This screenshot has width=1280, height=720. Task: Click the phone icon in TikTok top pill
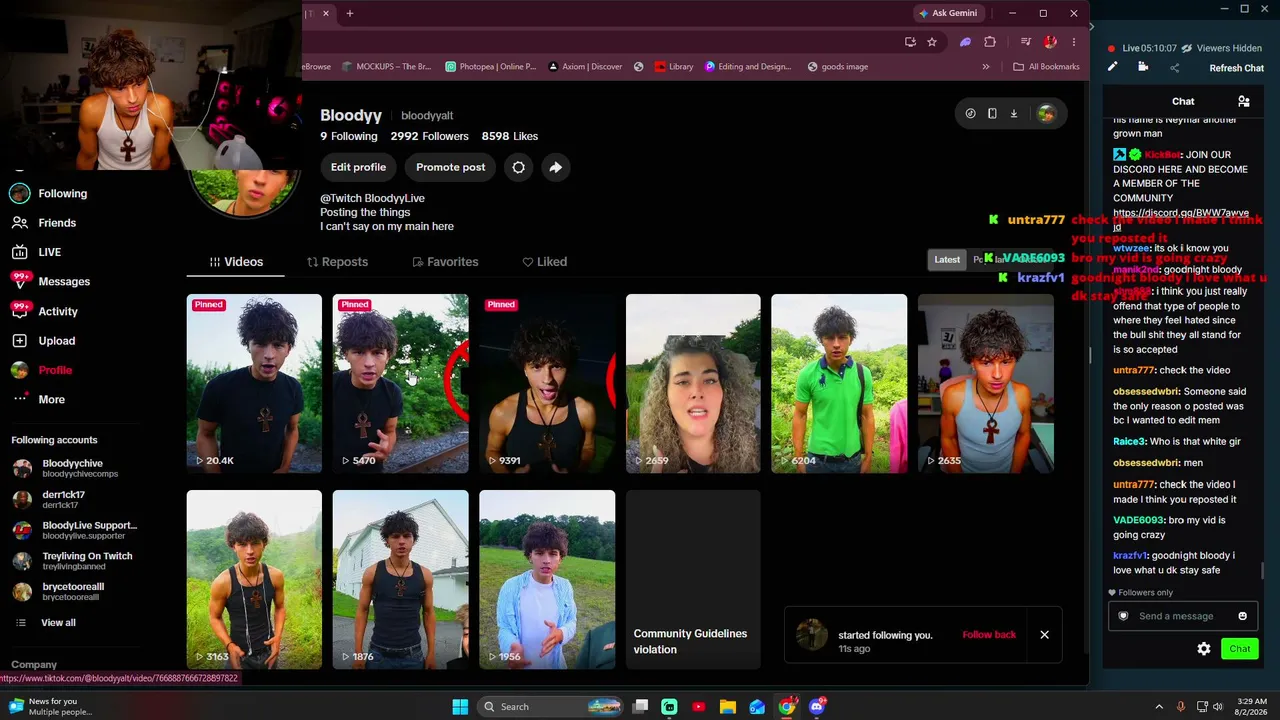tap(992, 114)
